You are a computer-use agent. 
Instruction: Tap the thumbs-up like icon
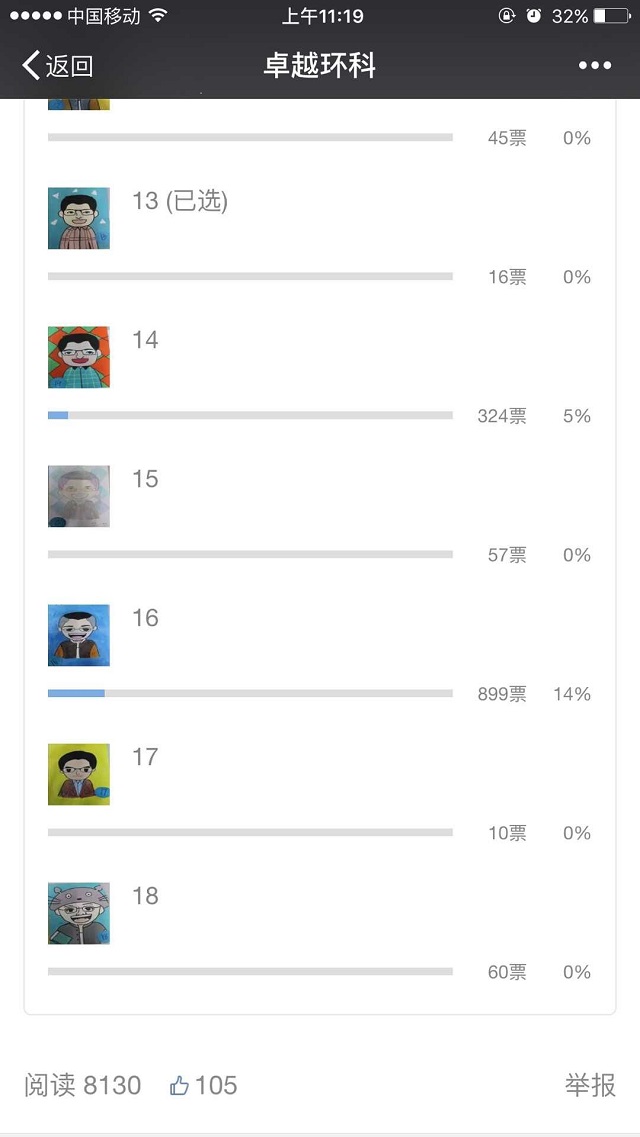point(180,1085)
